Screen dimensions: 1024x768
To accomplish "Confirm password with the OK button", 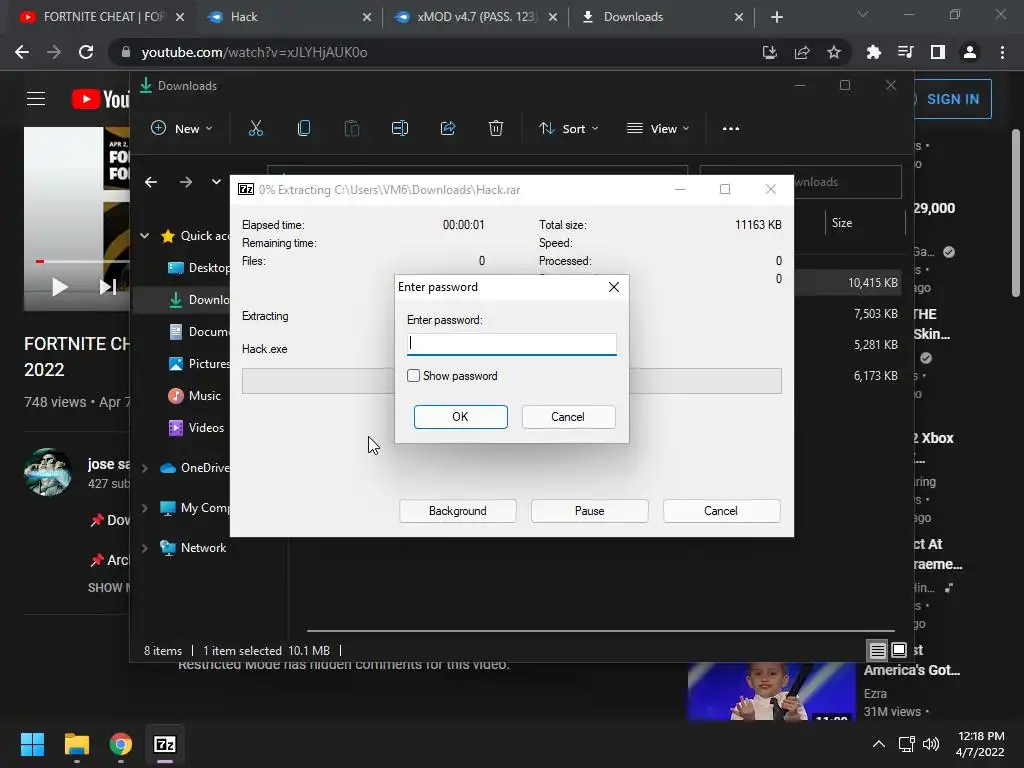I will [x=460, y=417].
